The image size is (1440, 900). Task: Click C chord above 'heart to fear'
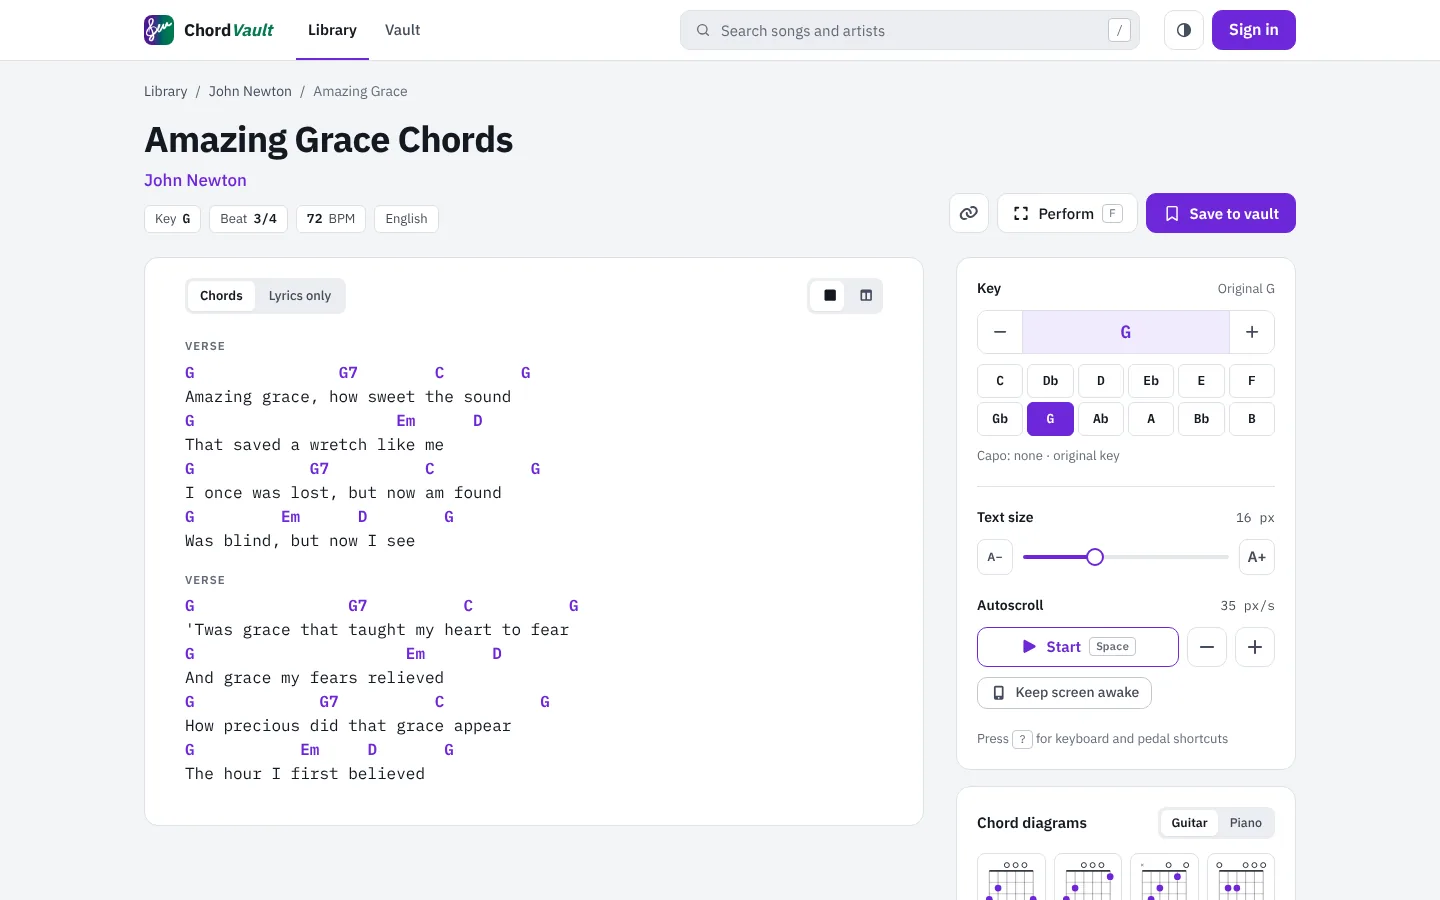click(x=468, y=606)
